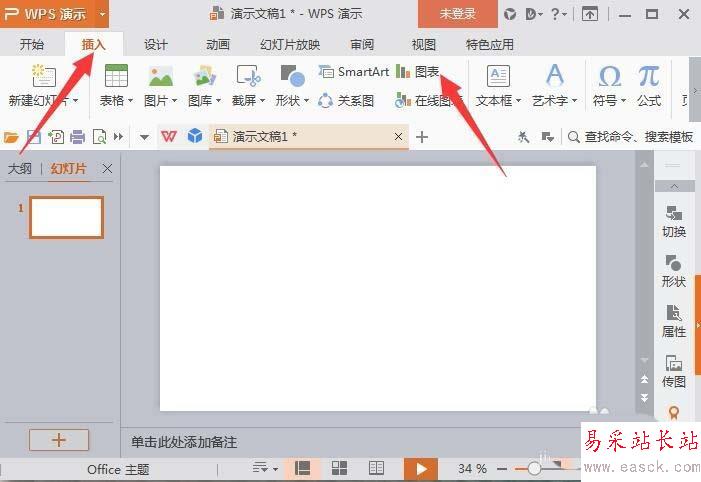Image resolution: width=701 pixels, height=482 pixels.
Task: Open the 视图 ribbon tab
Action: [x=423, y=45]
